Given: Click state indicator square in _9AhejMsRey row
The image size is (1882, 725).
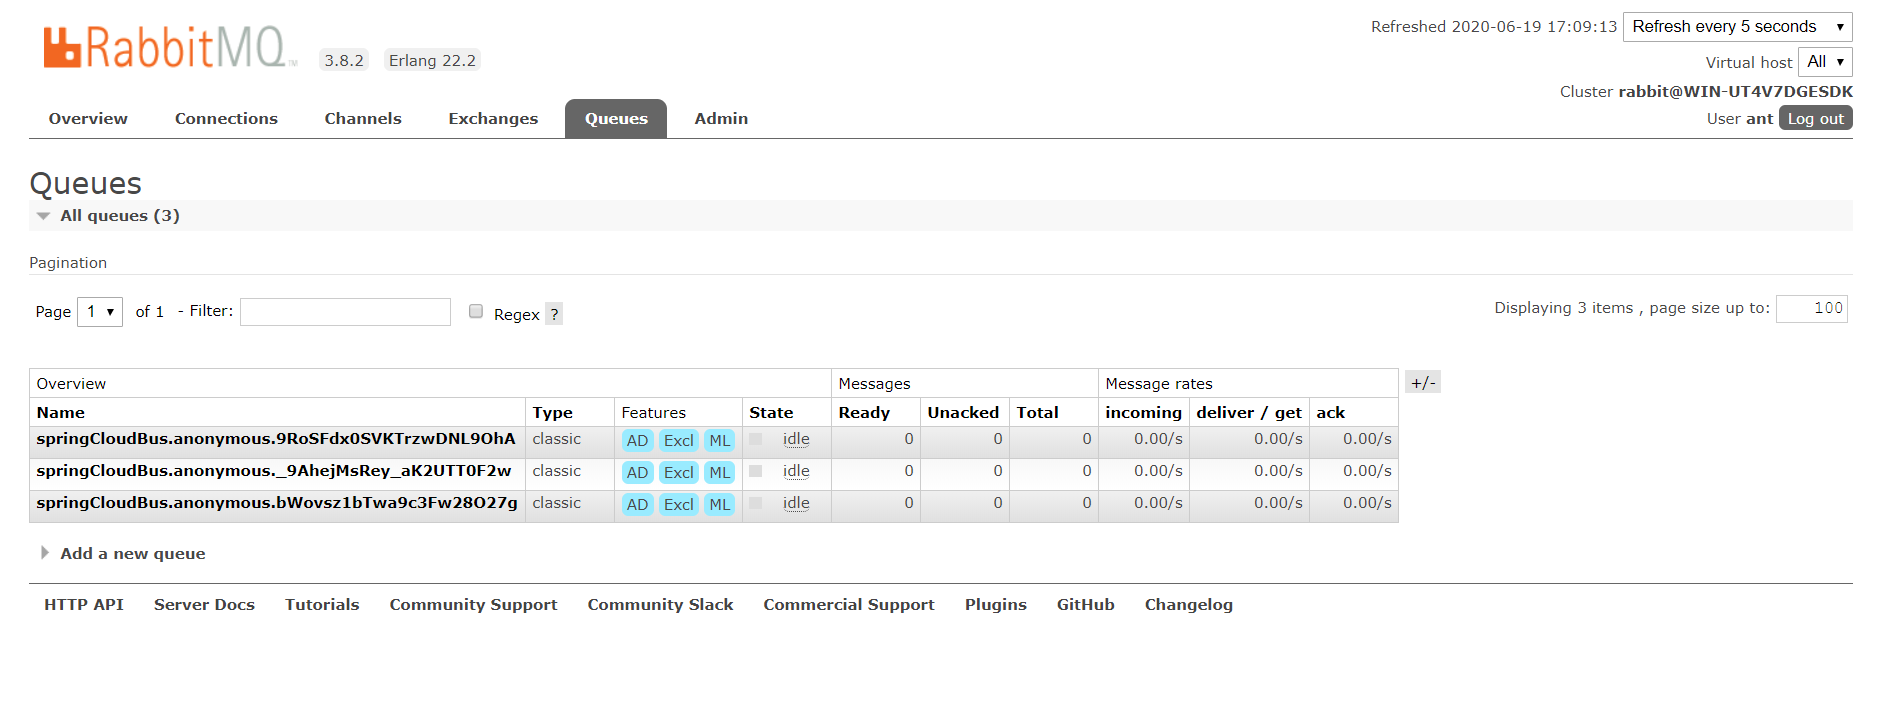Looking at the screenshot, I should click(756, 471).
